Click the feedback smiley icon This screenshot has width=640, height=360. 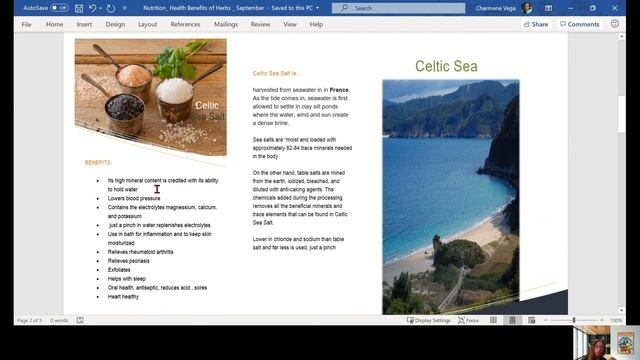pyautogui.click(x=615, y=24)
